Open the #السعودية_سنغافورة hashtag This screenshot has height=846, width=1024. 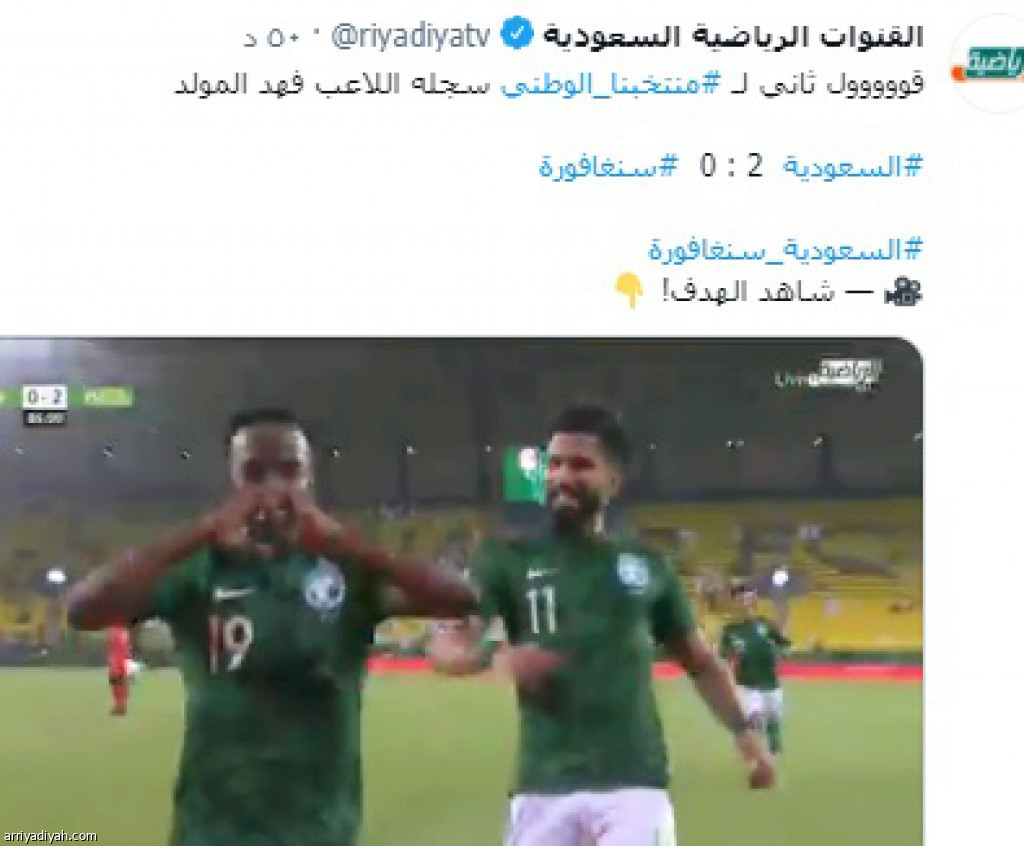point(786,250)
